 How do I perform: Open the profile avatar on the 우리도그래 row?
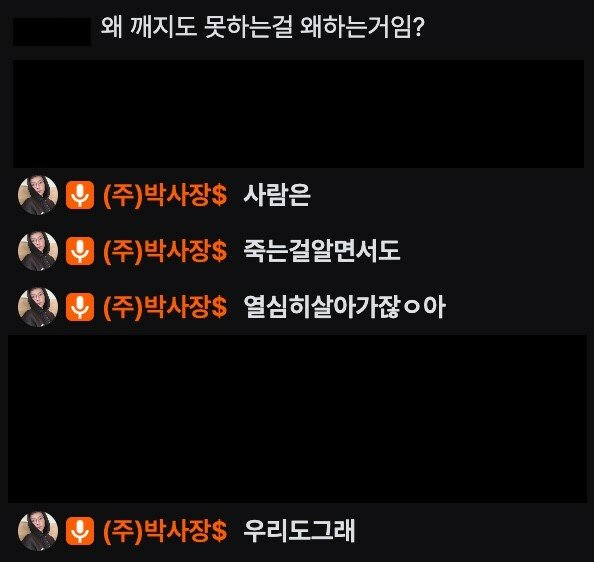38,531
